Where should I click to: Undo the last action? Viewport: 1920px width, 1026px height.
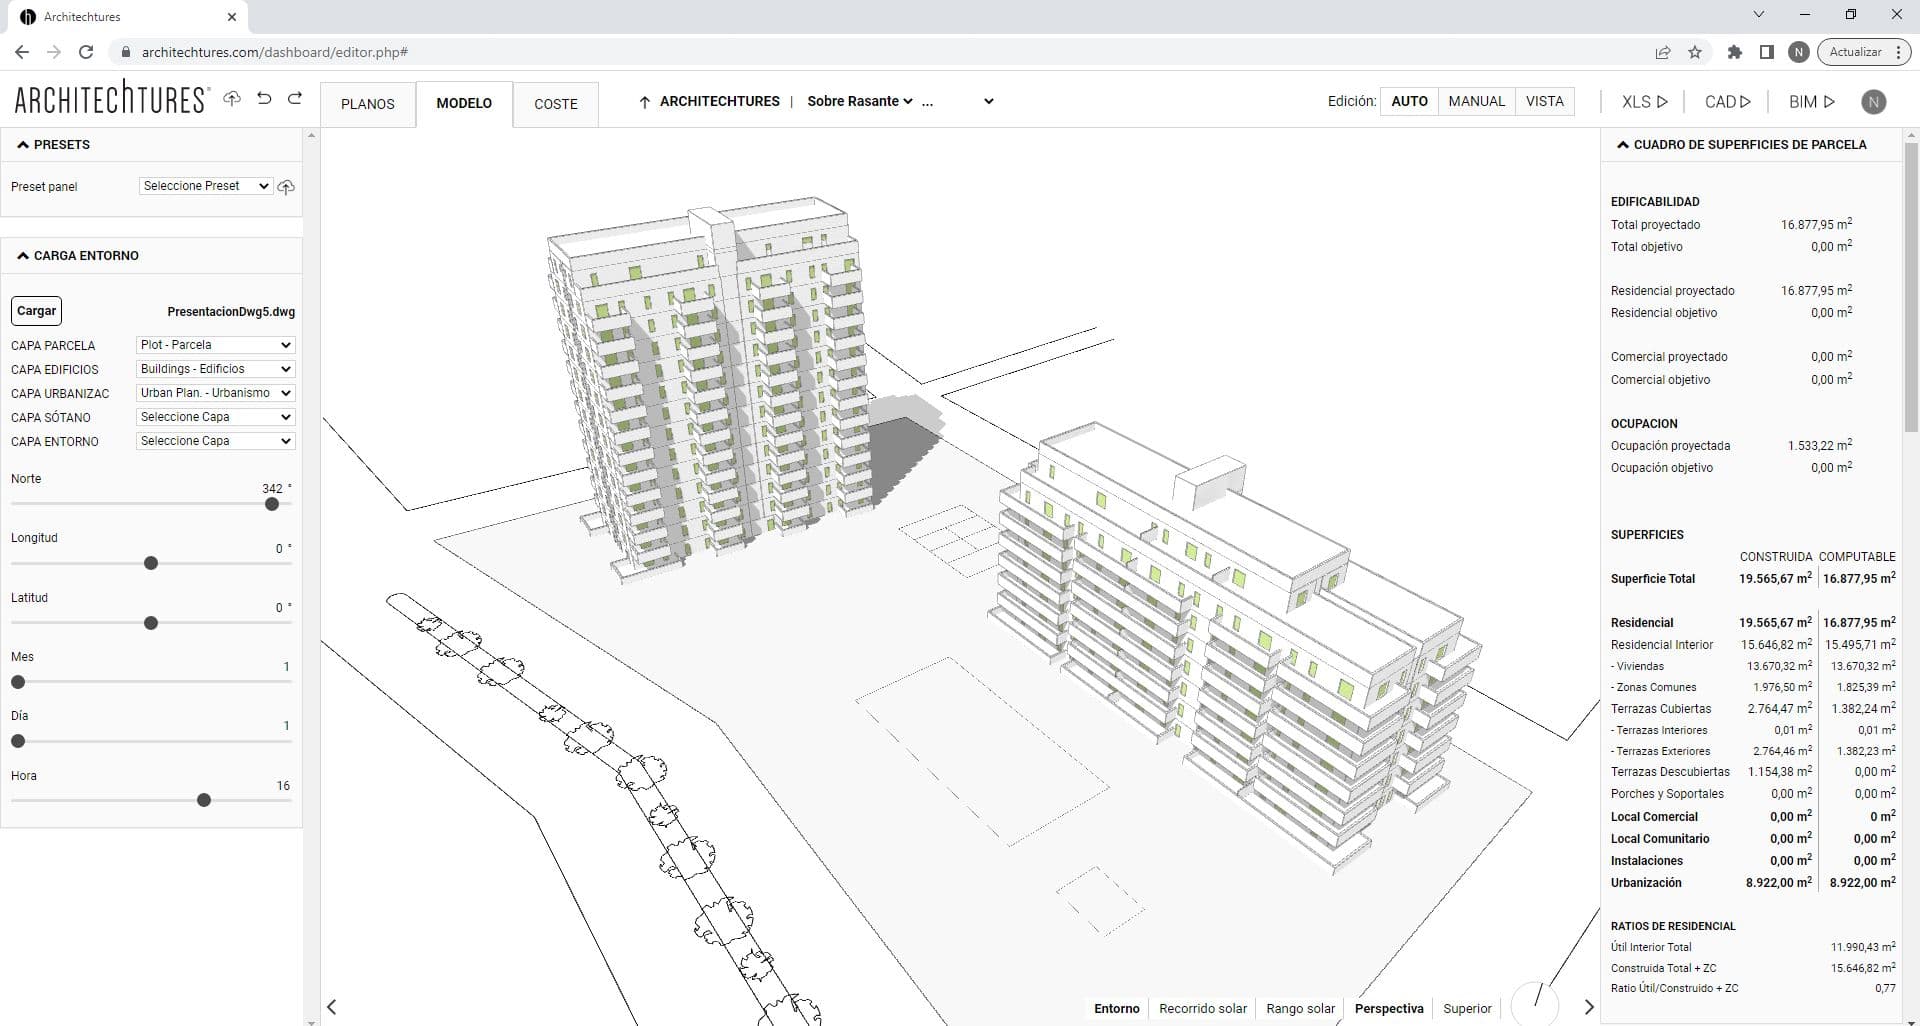(x=263, y=100)
